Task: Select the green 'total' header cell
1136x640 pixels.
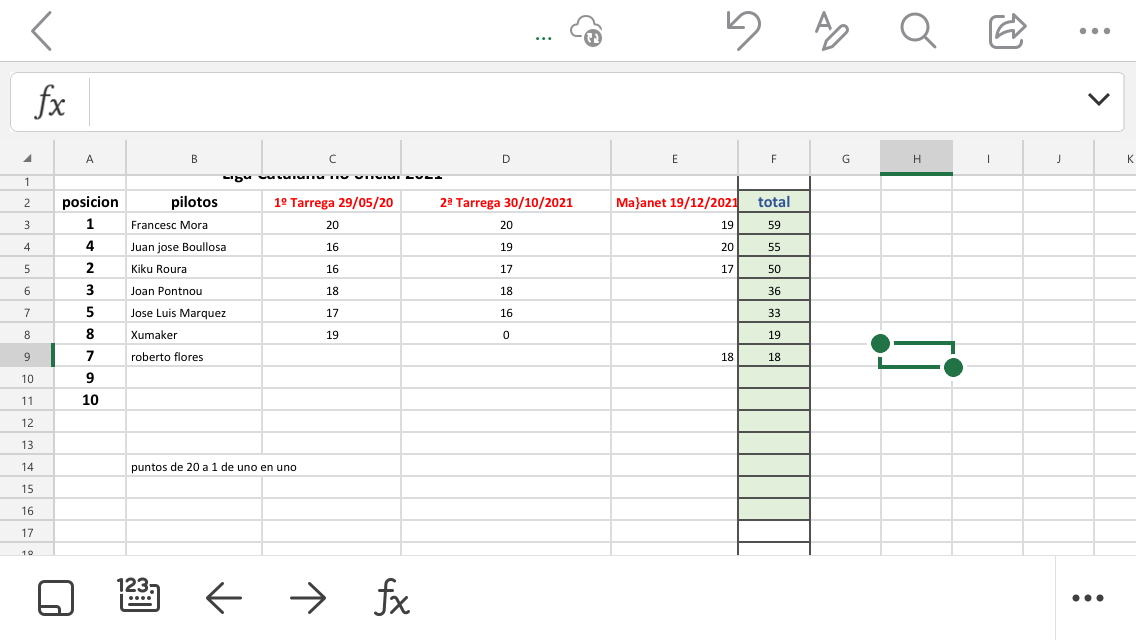Action: pyautogui.click(x=773, y=202)
